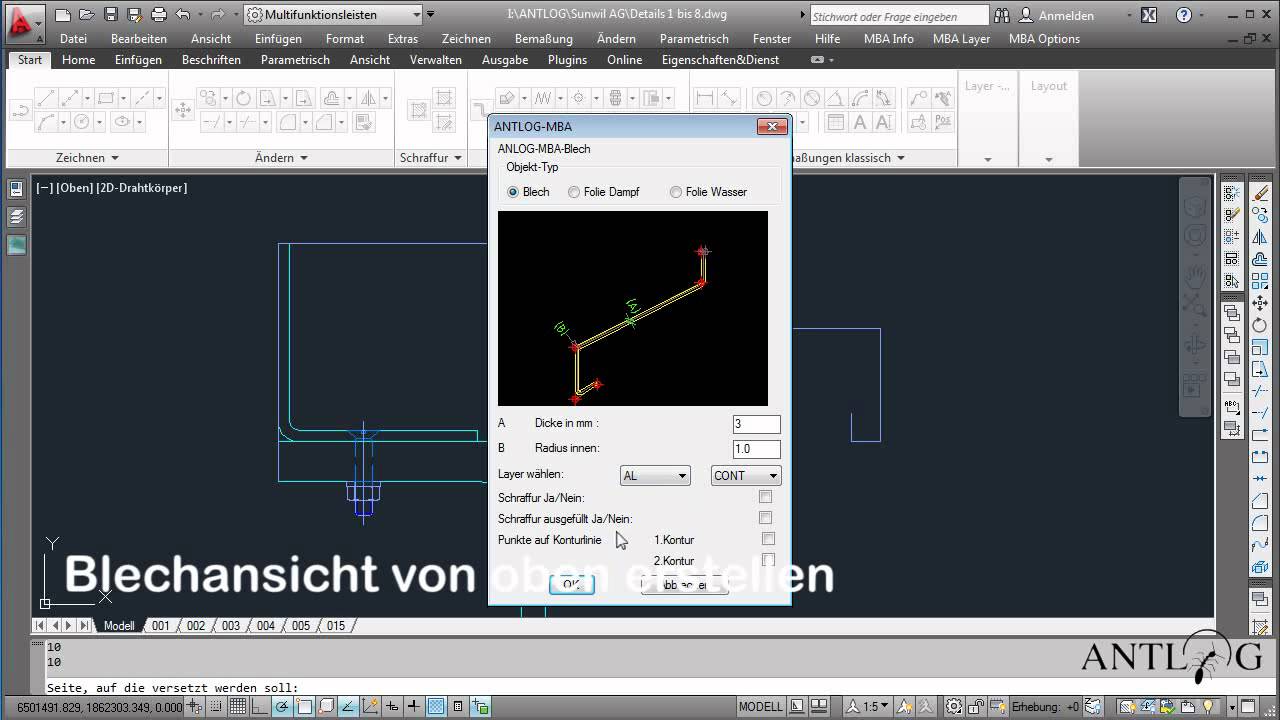
Task: Expand the Layer panel arrow
Action: click(x=988, y=159)
